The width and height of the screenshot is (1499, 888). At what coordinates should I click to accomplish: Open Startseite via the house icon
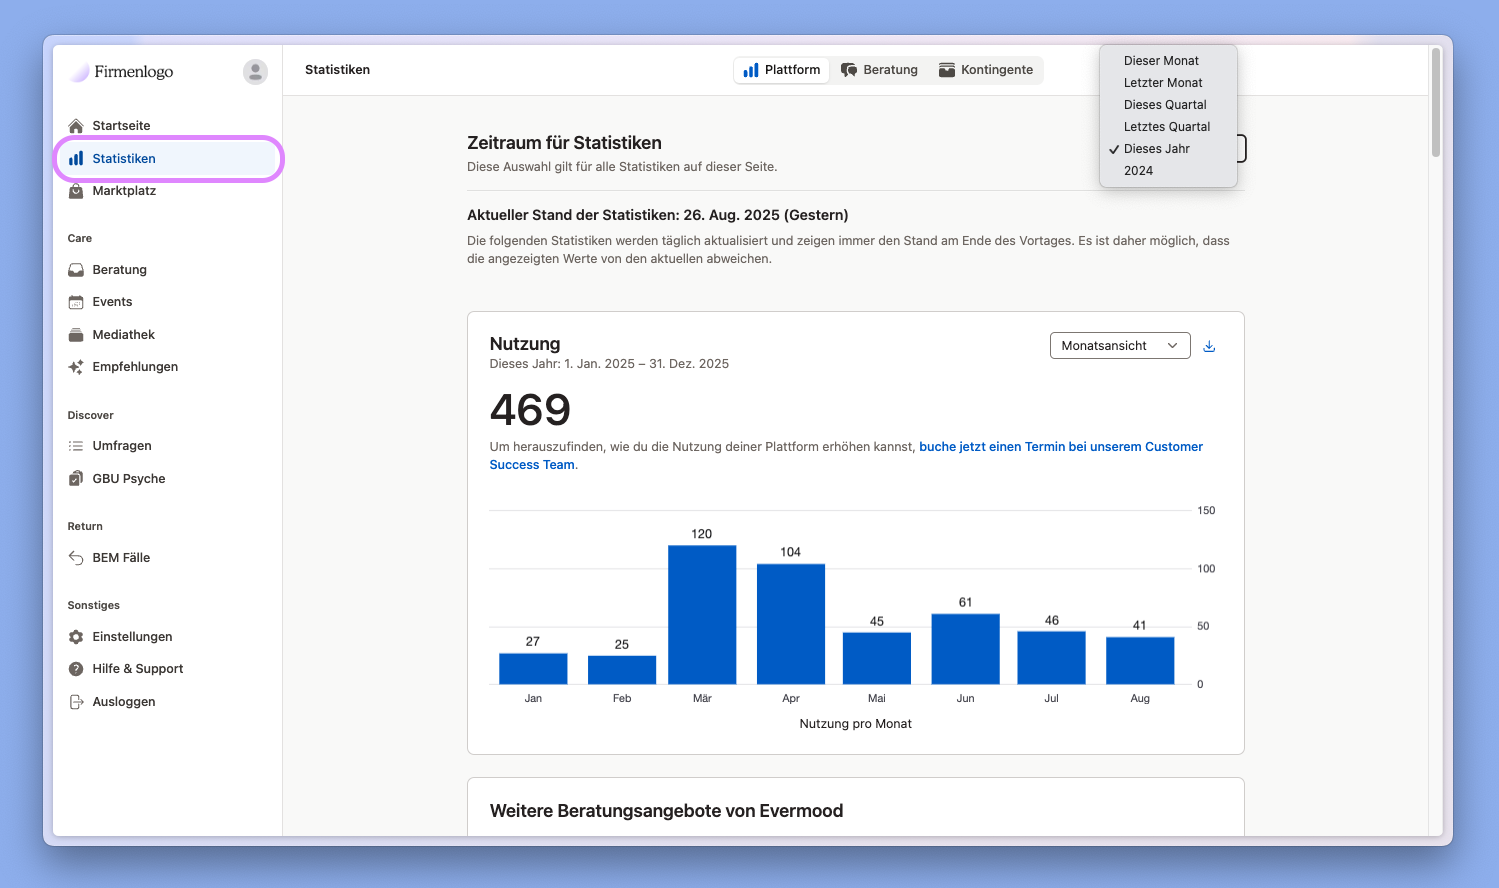pos(76,126)
